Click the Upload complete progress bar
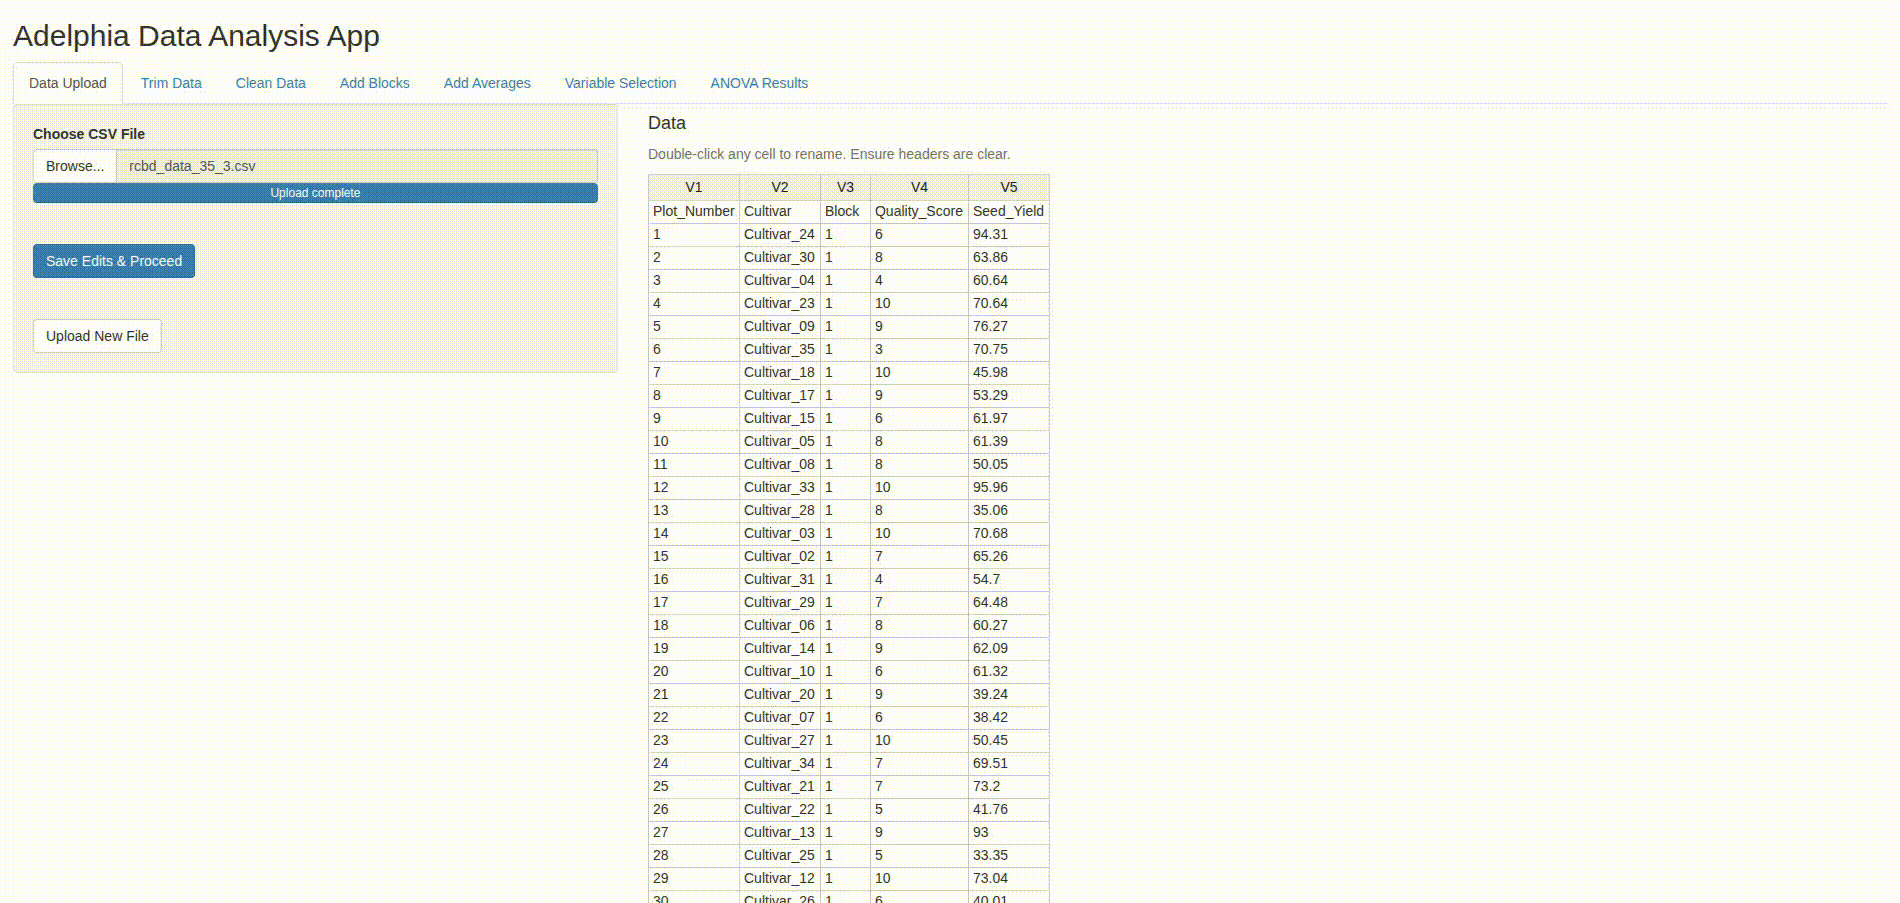 coord(315,193)
